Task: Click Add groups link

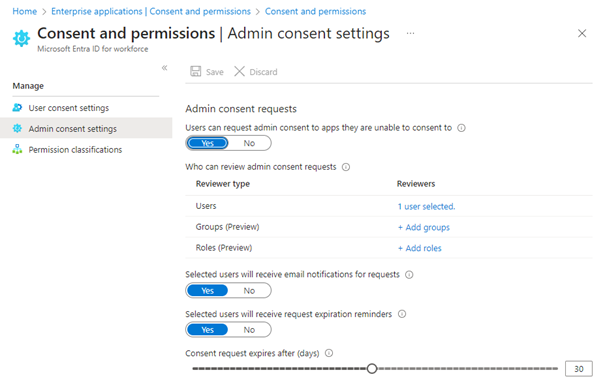Action: [424, 227]
